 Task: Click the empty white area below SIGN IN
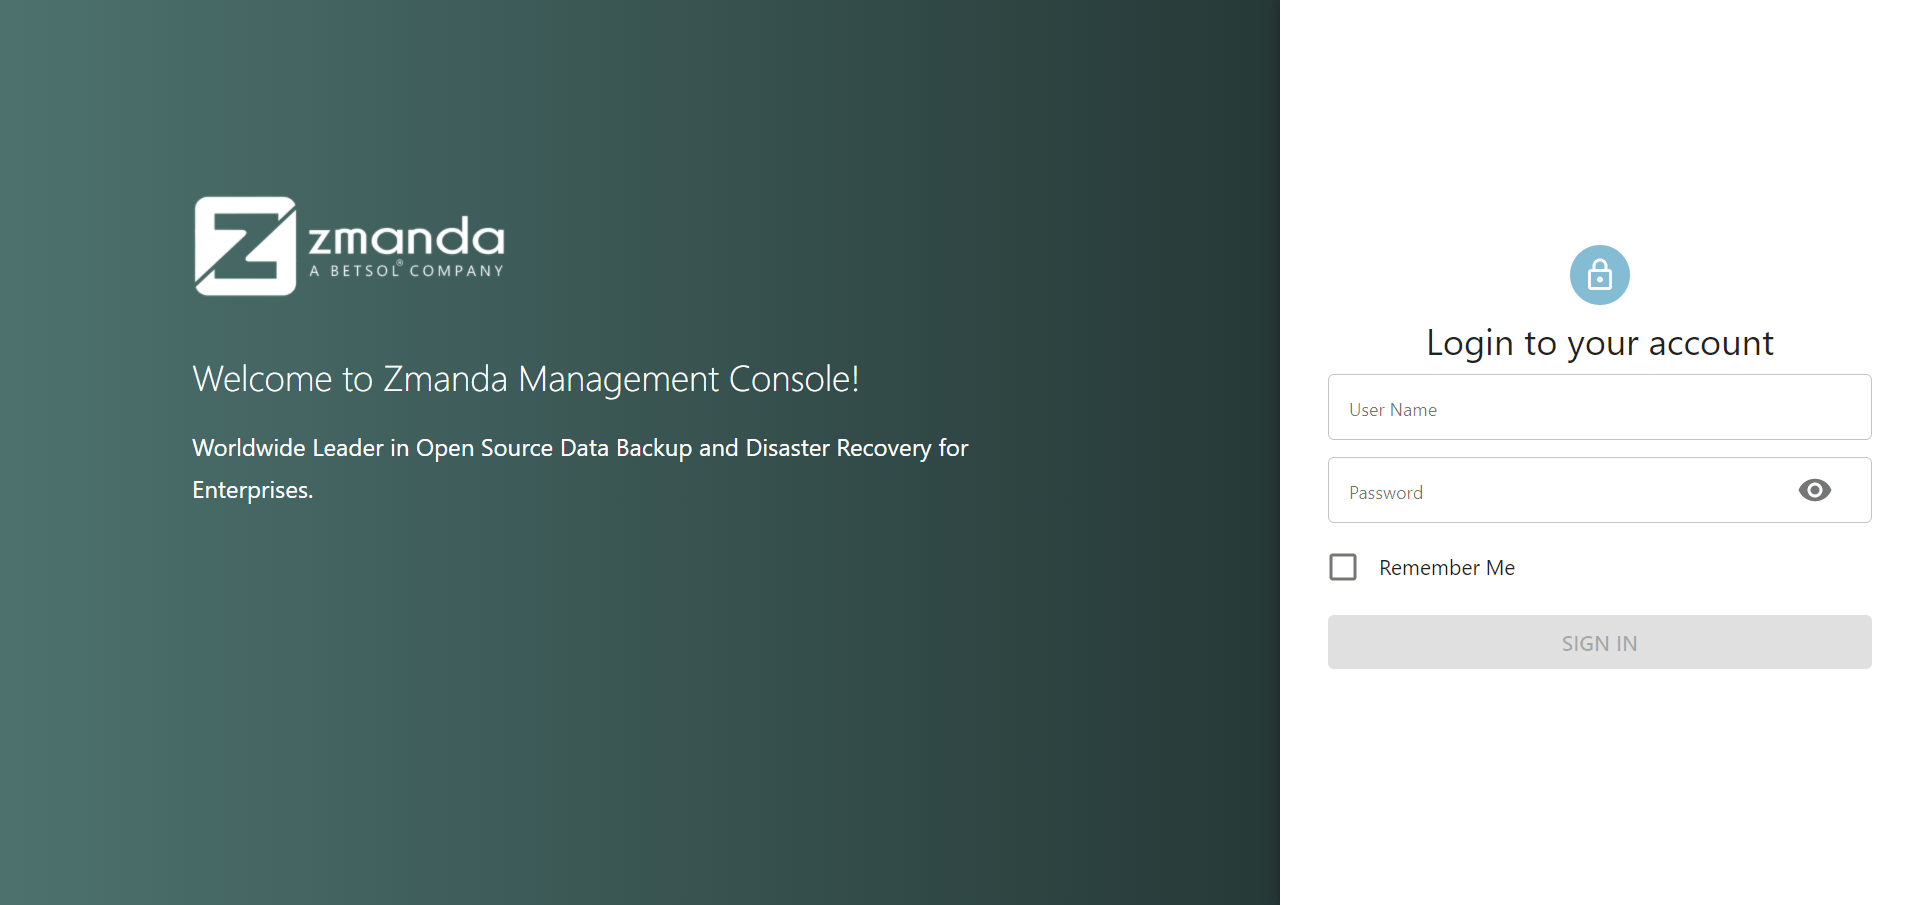coord(1599,790)
